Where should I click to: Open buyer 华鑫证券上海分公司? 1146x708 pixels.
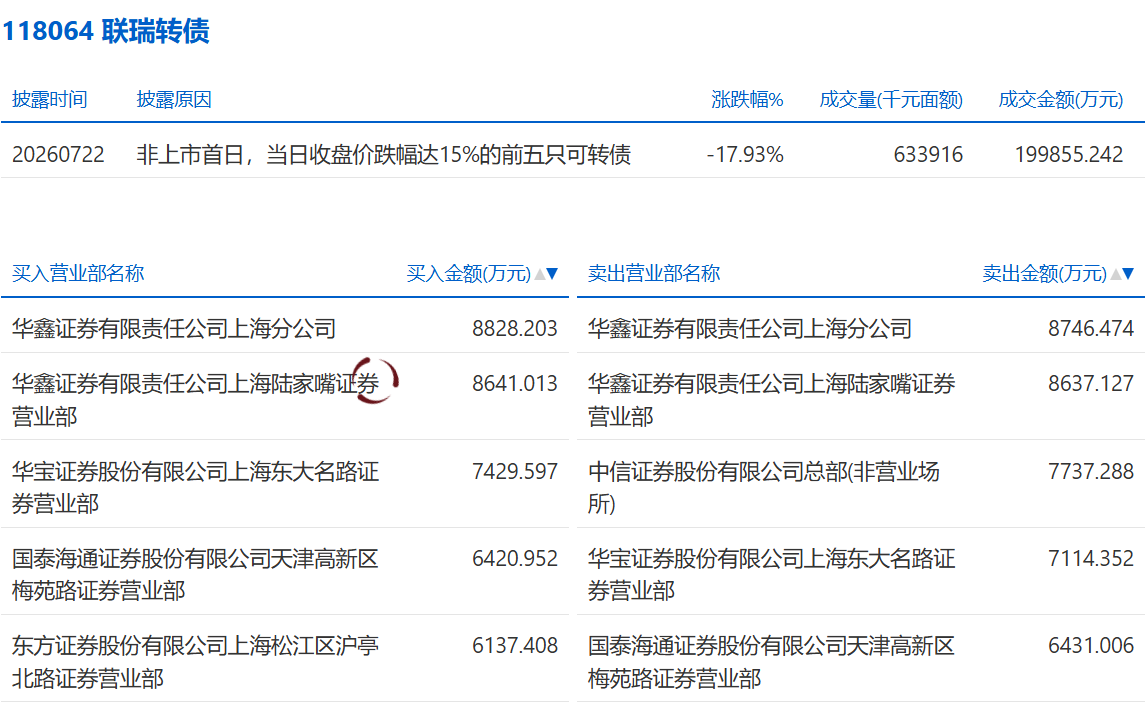pos(174,329)
